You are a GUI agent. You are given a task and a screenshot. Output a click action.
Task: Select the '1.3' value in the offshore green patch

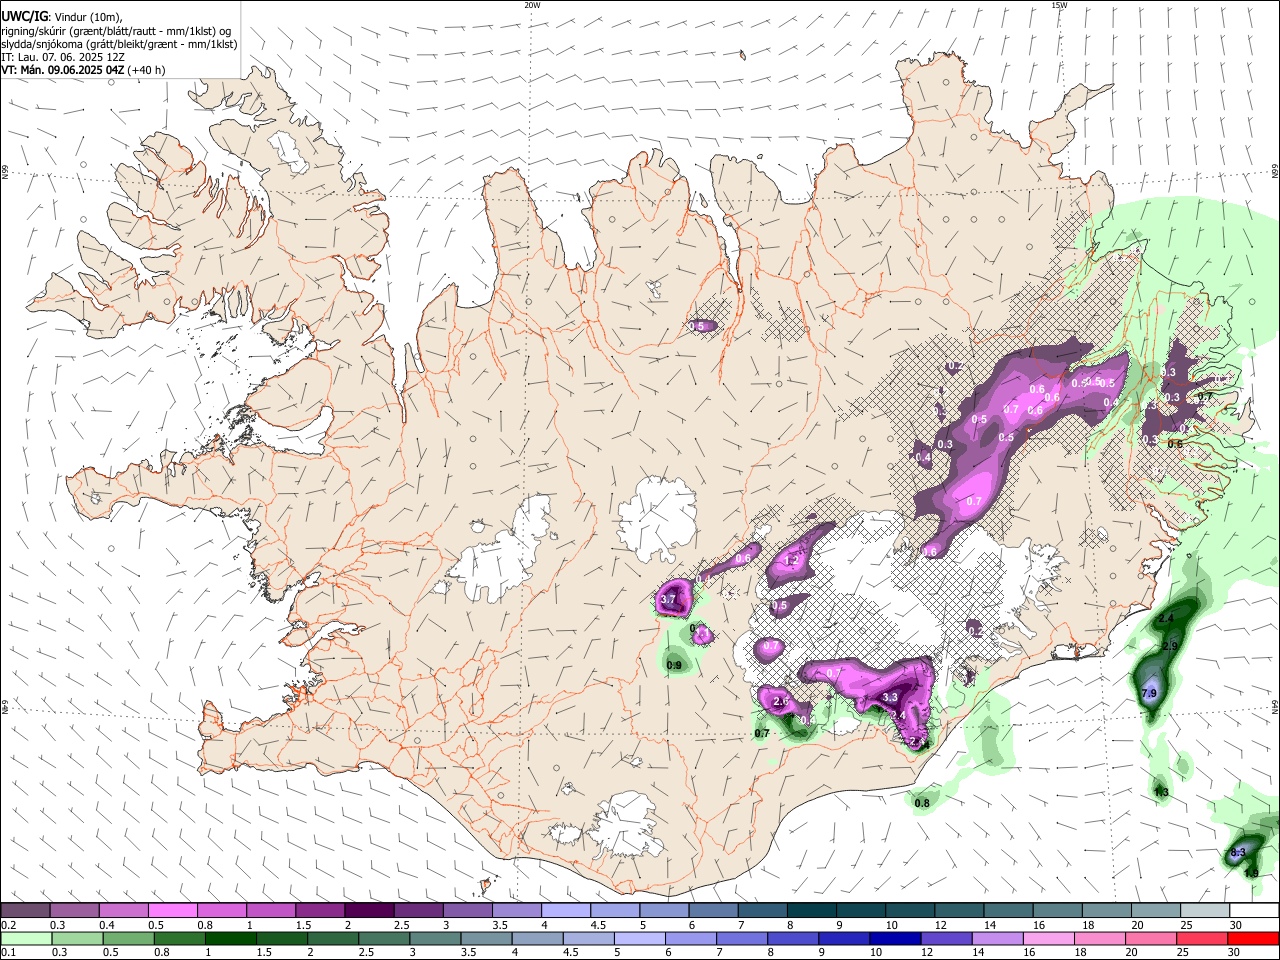pyautogui.click(x=1161, y=792)
